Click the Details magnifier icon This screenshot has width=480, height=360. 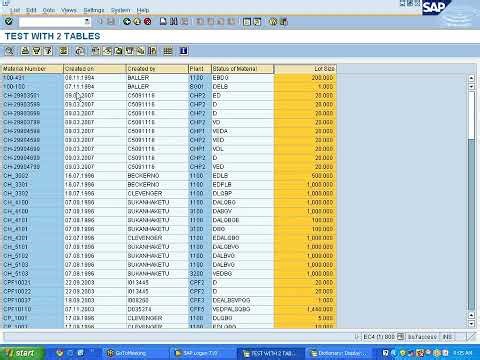tap(9, 51)
